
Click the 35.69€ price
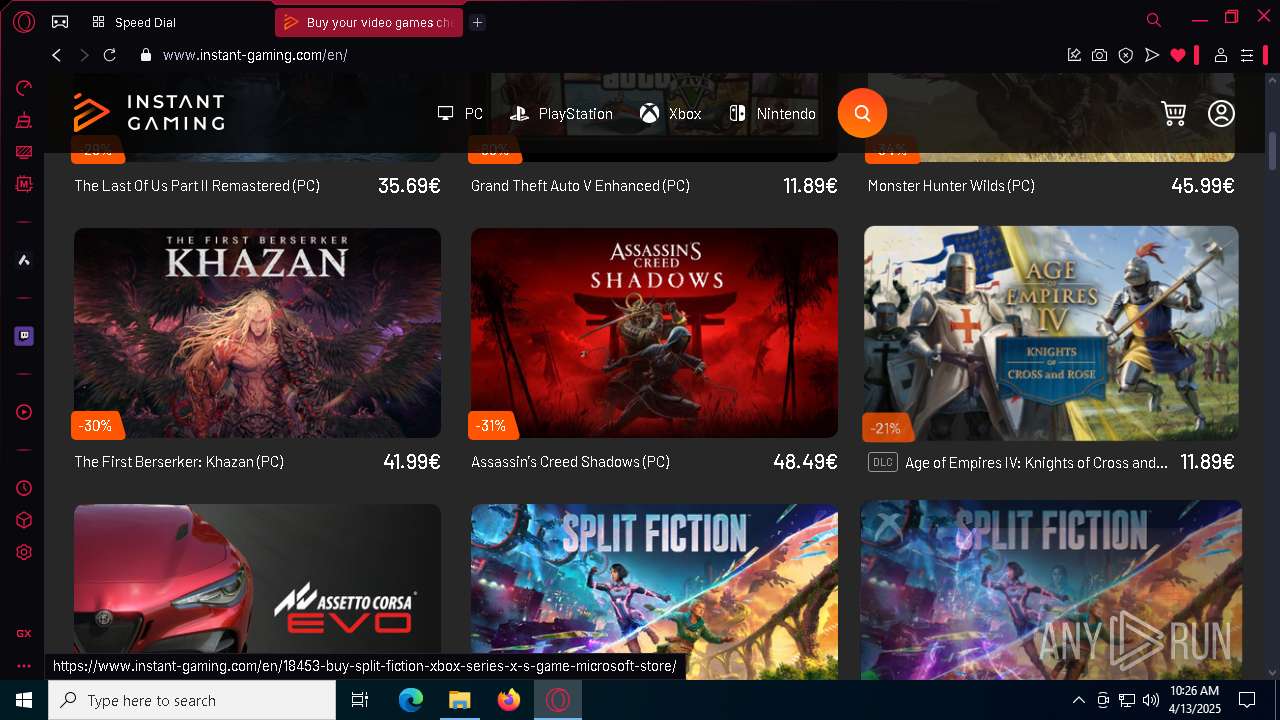(x=409, y=186)
